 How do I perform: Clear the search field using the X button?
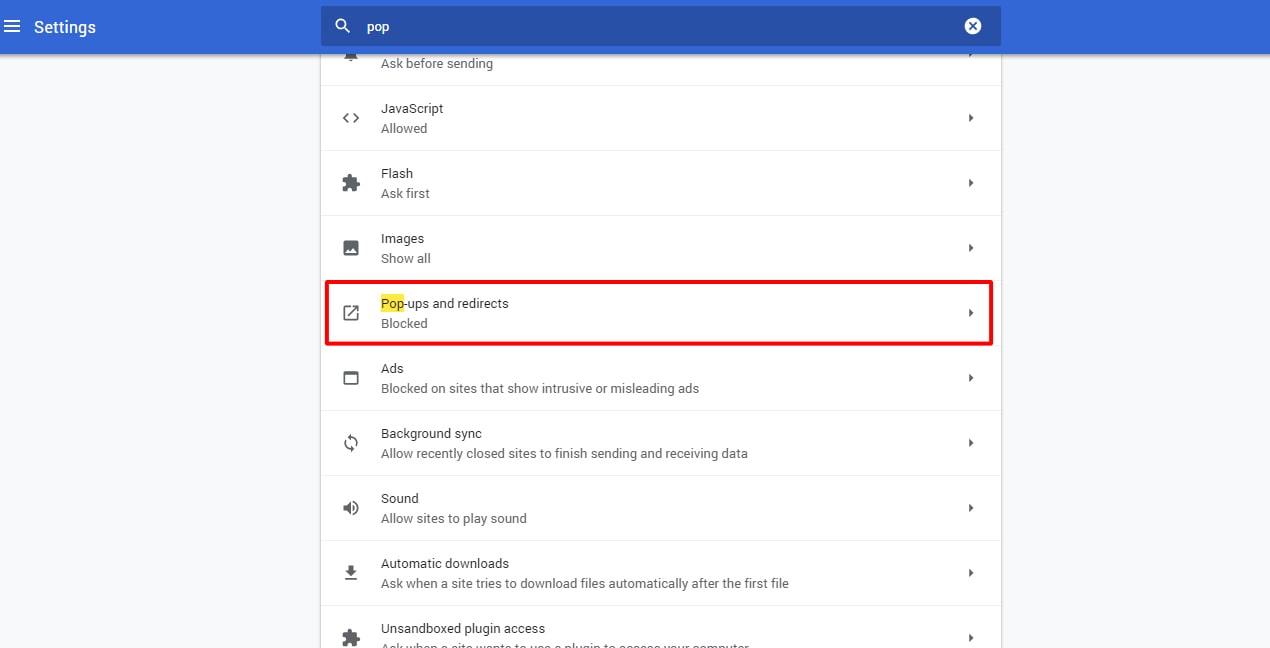click(972, 25)
